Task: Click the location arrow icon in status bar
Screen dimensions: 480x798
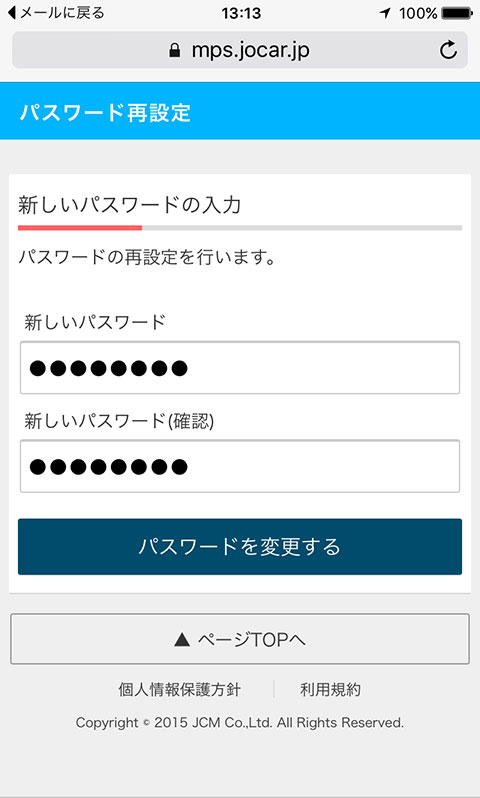Action: click(385, 14)
